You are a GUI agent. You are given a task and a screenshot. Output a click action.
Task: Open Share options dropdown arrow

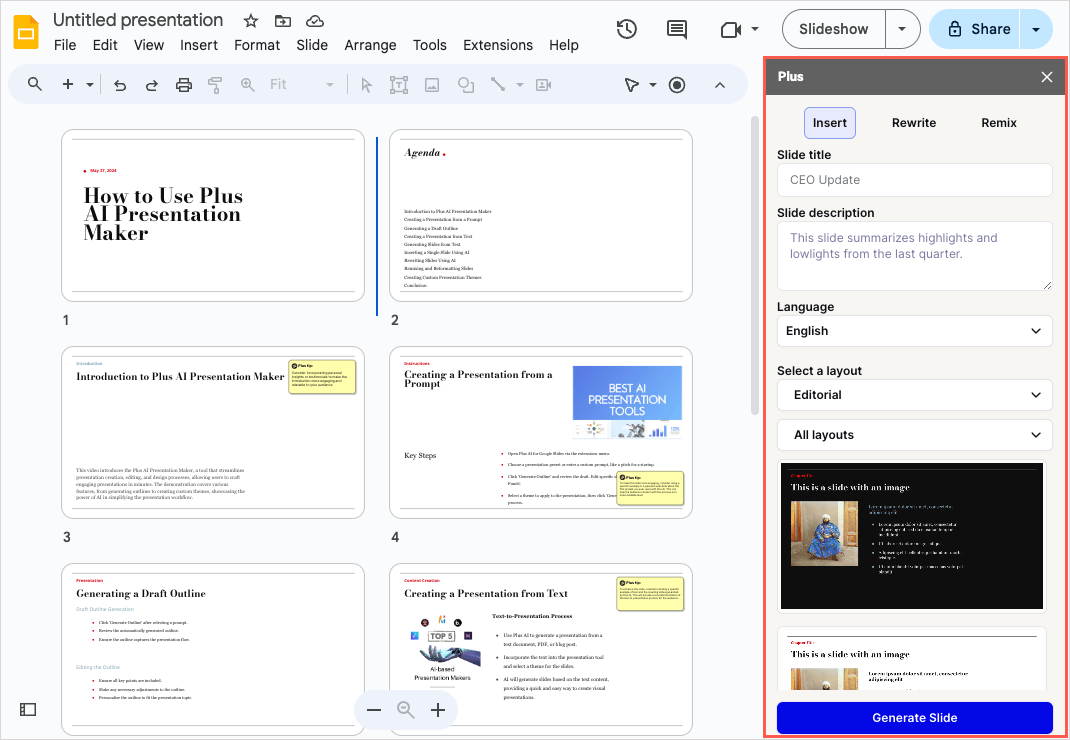coord(1036,29)
